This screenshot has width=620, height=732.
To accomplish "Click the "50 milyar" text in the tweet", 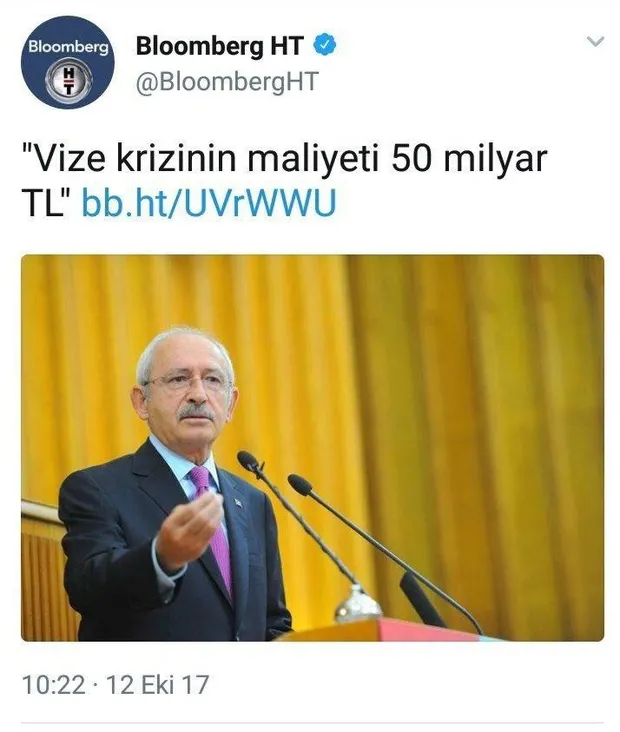I will (x=469, y=160).
